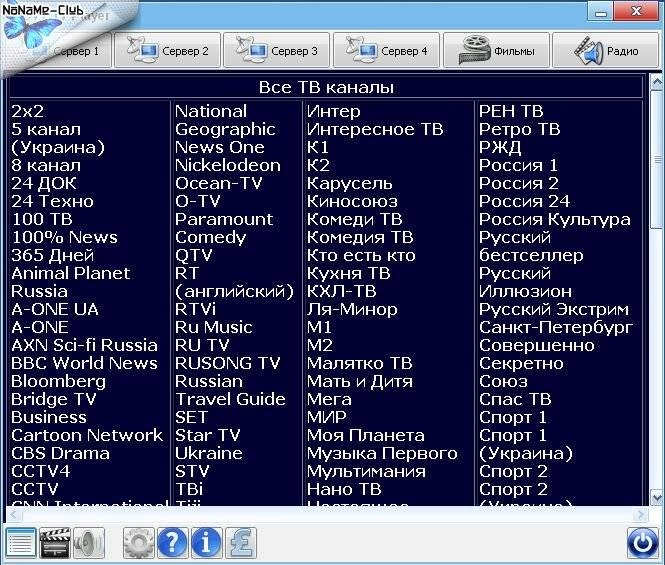Select Музыка Первого channel
Screen dimensions: 665x565
click(x=383, y=453)
